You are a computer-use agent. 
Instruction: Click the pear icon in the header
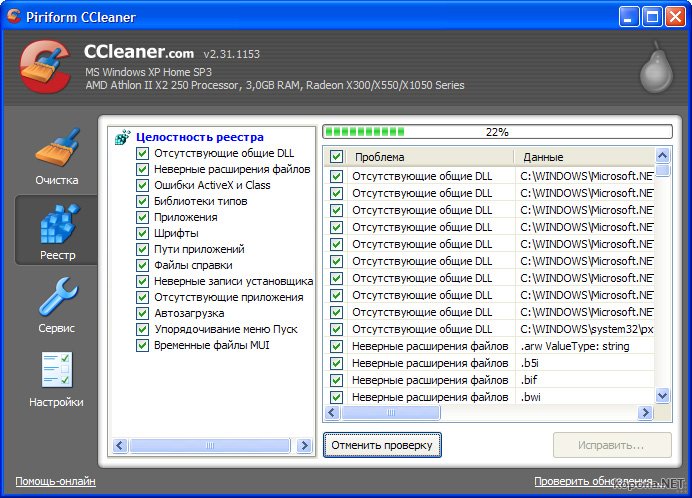click(656, 68)
